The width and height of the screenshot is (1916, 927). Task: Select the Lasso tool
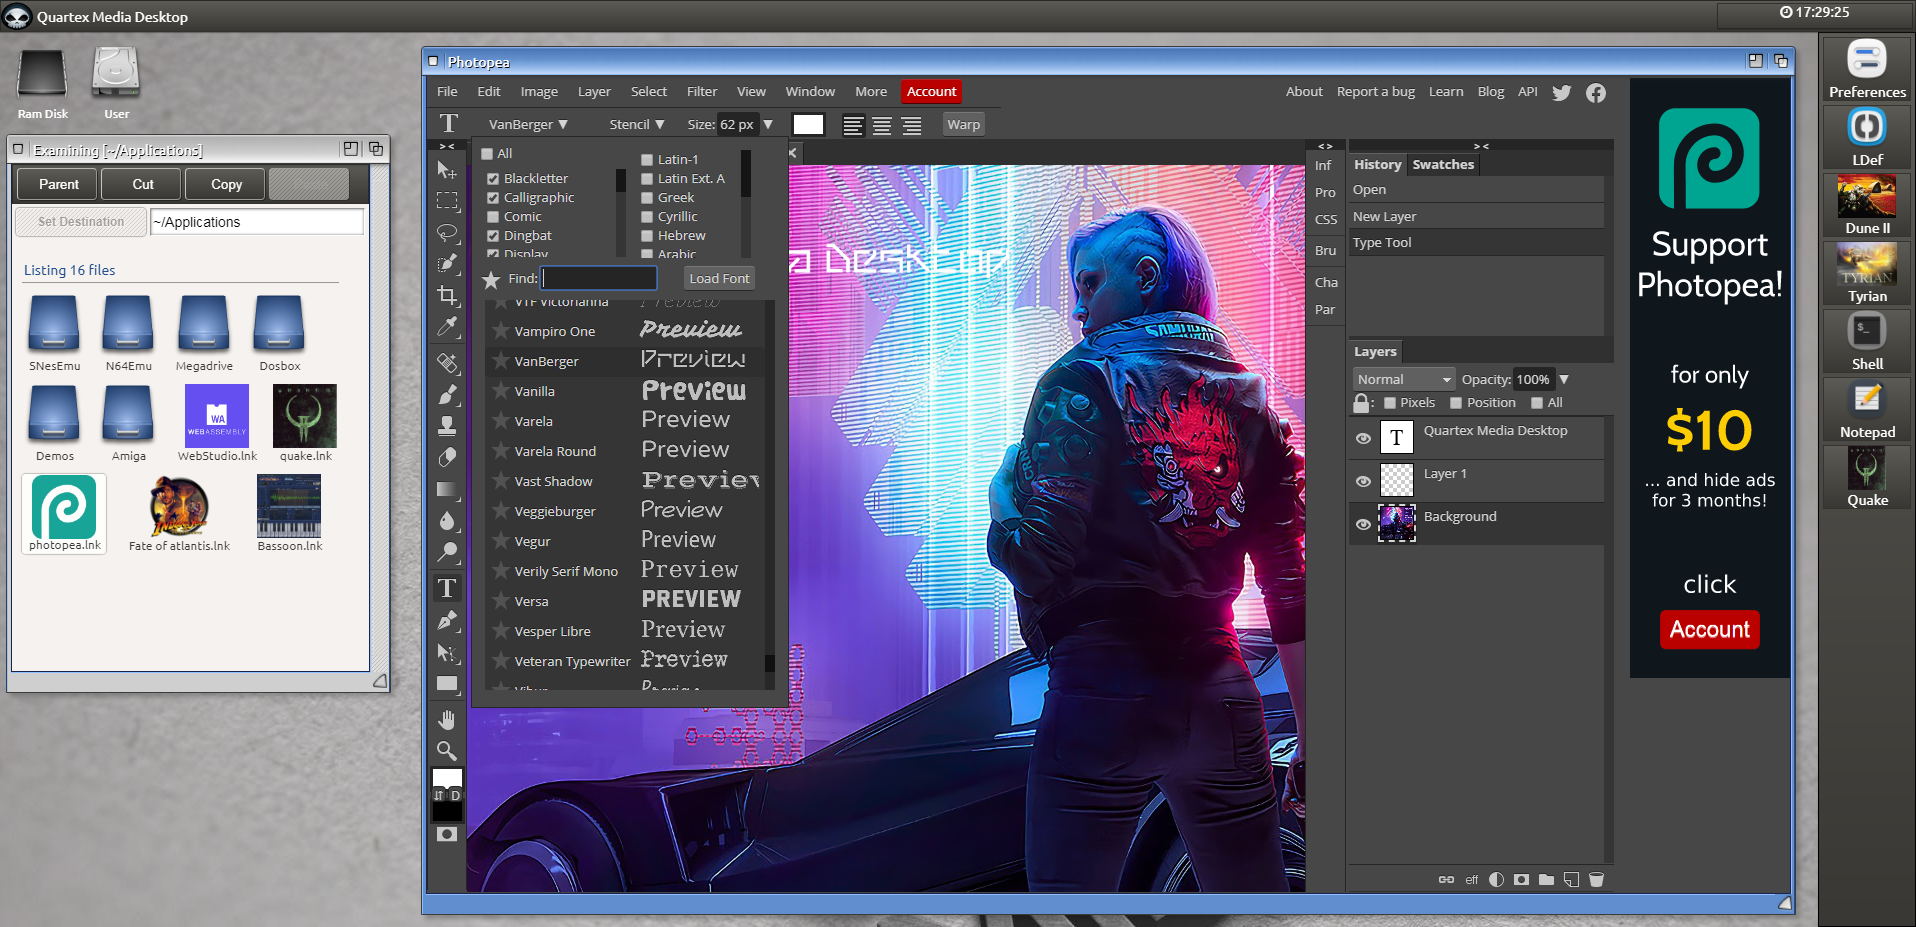point(447,233)
